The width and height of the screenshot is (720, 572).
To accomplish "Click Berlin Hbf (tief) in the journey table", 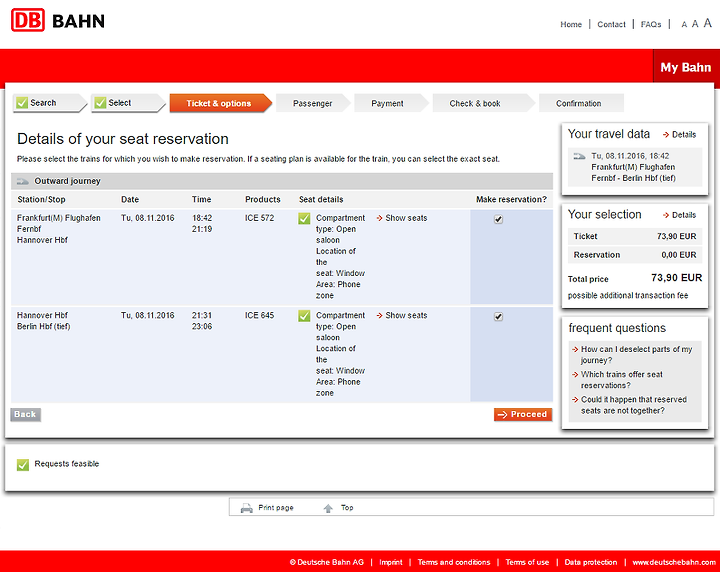I will [x=43, y=326].
